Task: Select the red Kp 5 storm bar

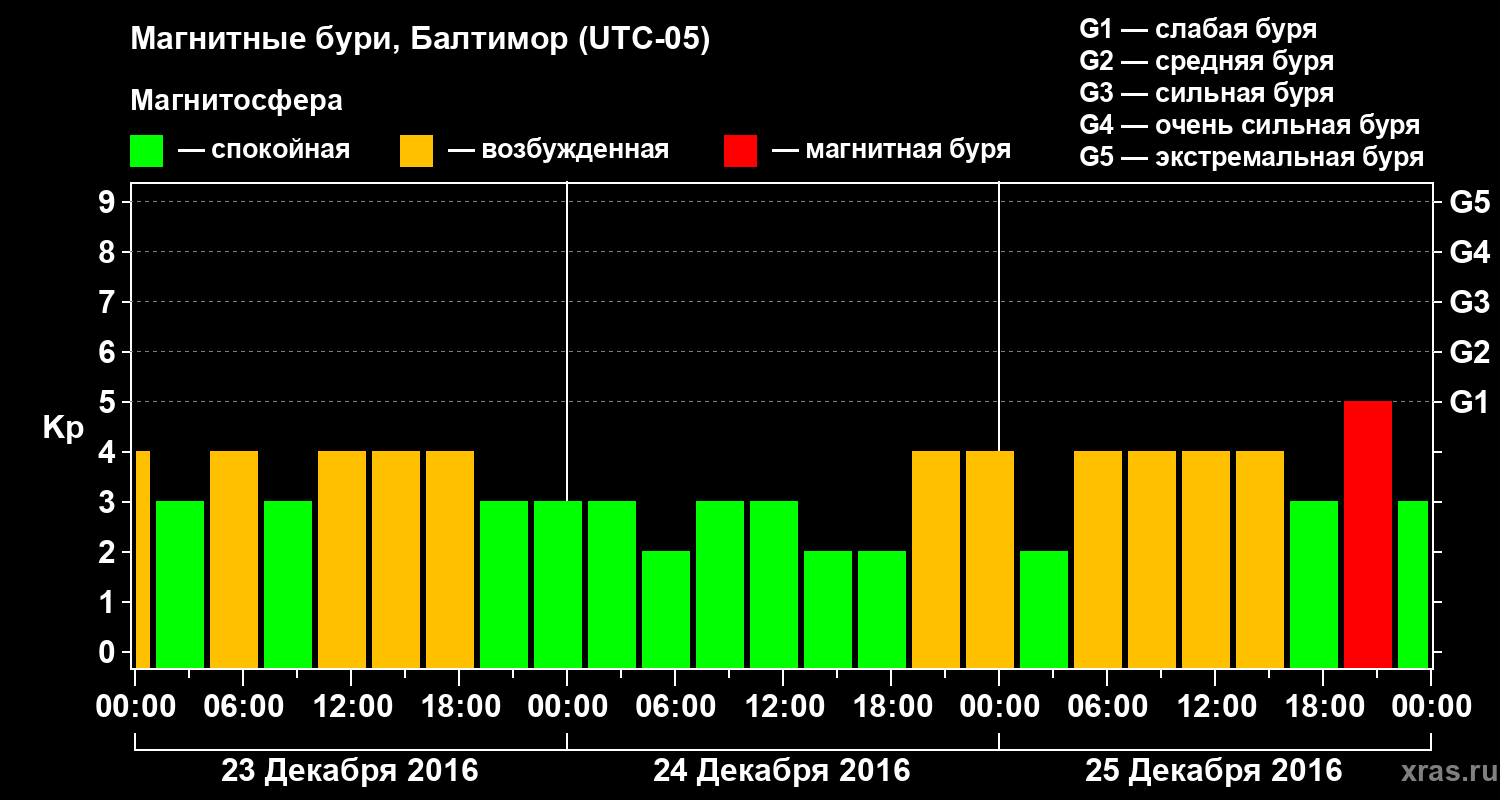Action: click(x=1368, y=534)
